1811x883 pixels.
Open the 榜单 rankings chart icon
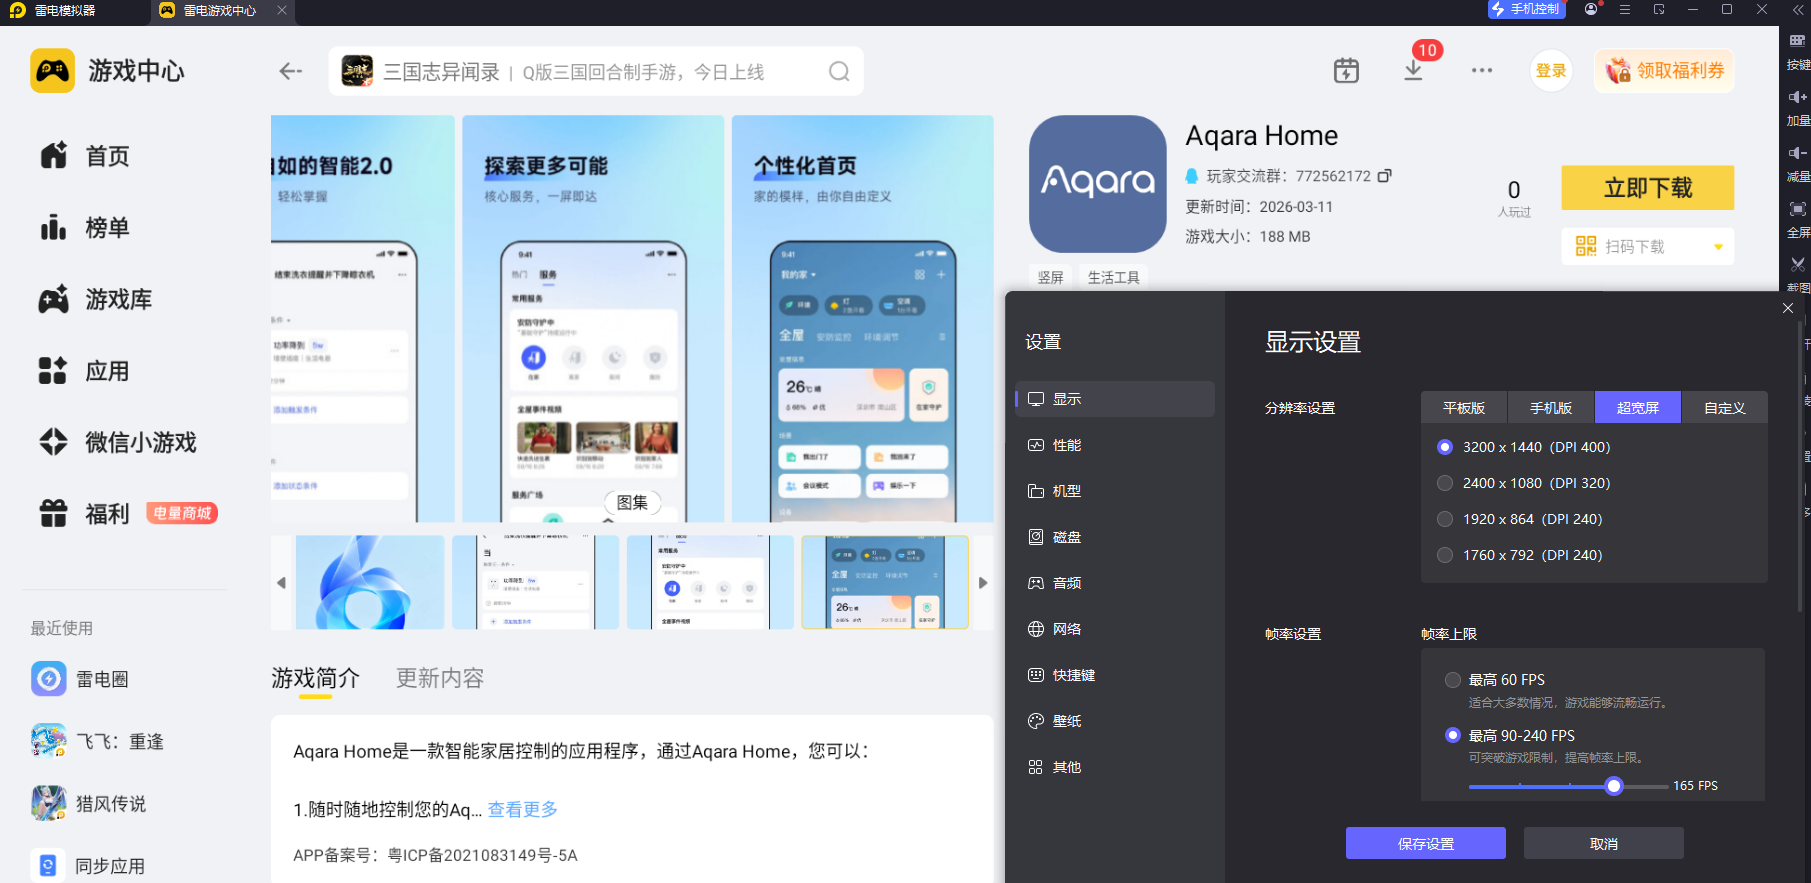click(54, 227)
